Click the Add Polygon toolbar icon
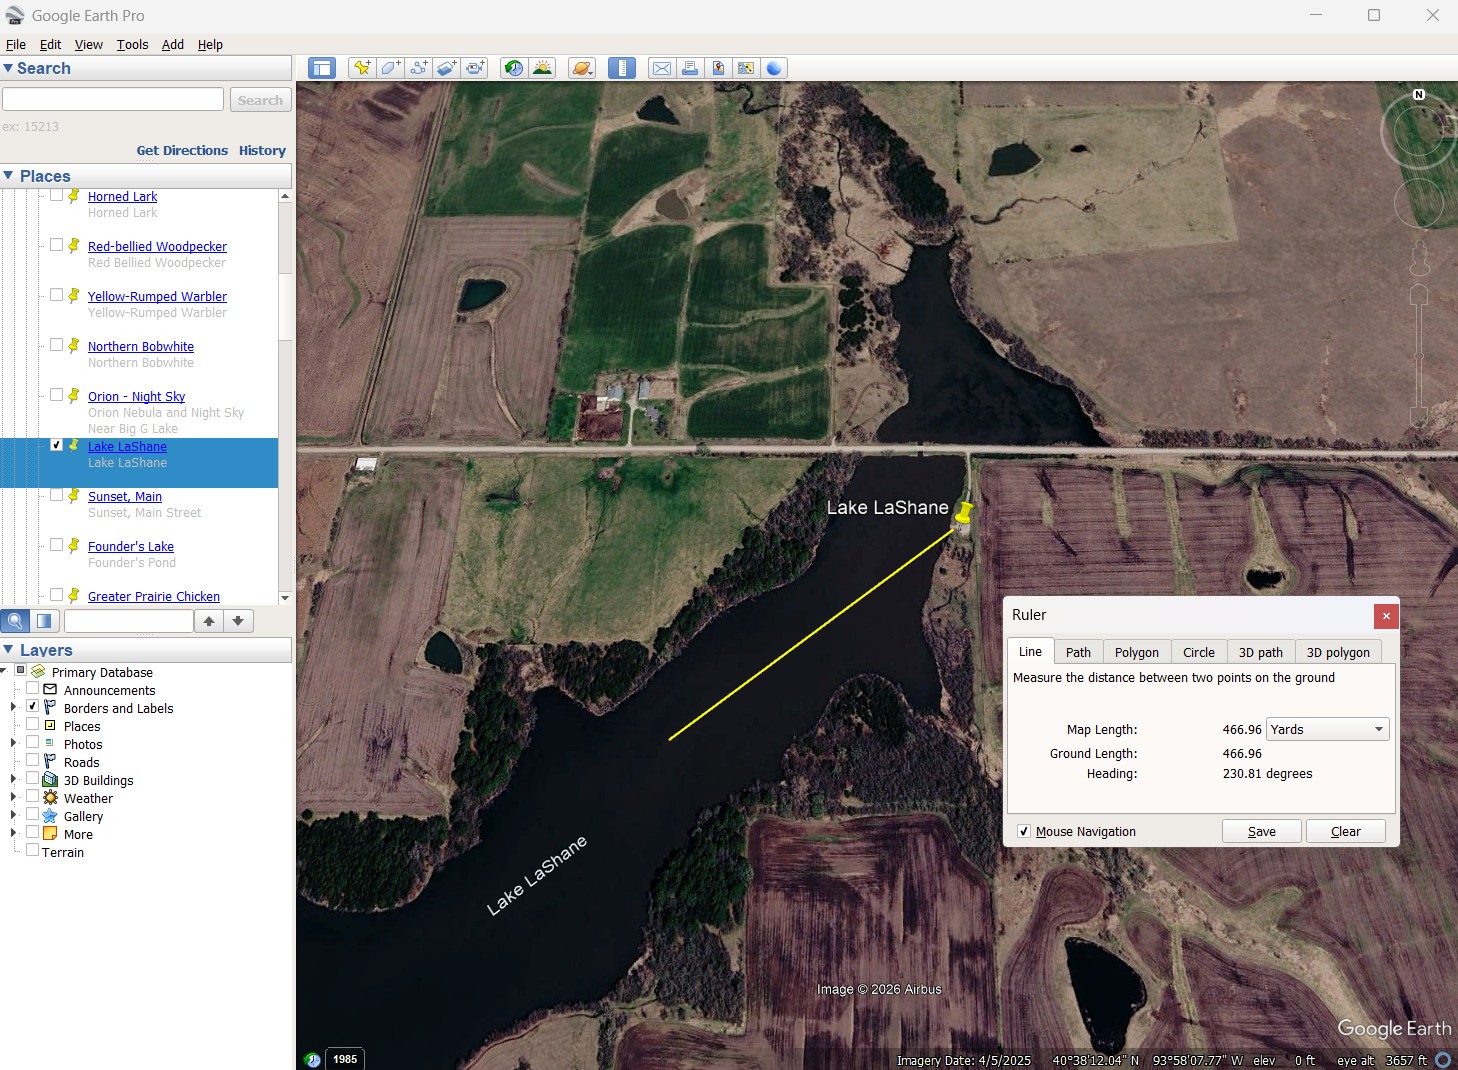The width and height of the screenshot is (1458, 1070). 390,68
